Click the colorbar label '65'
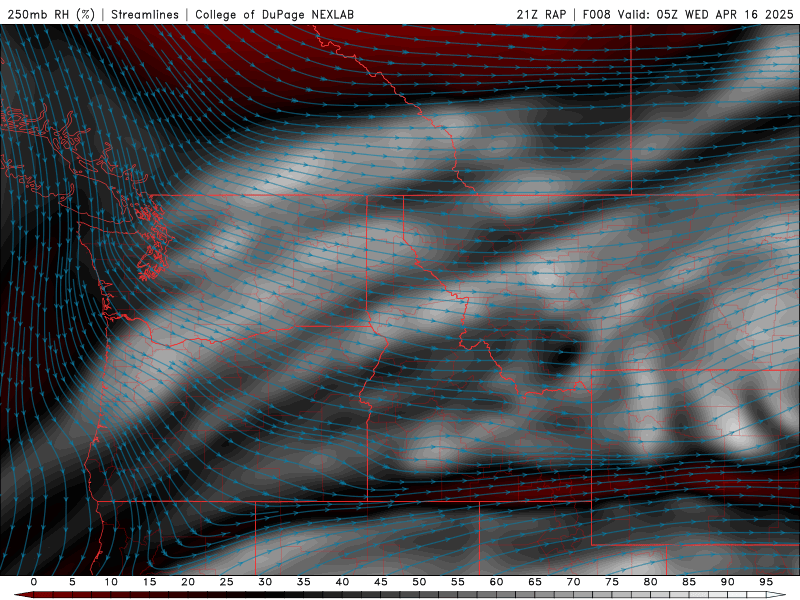This screenshot has height=600, width=800. (535, 582)
